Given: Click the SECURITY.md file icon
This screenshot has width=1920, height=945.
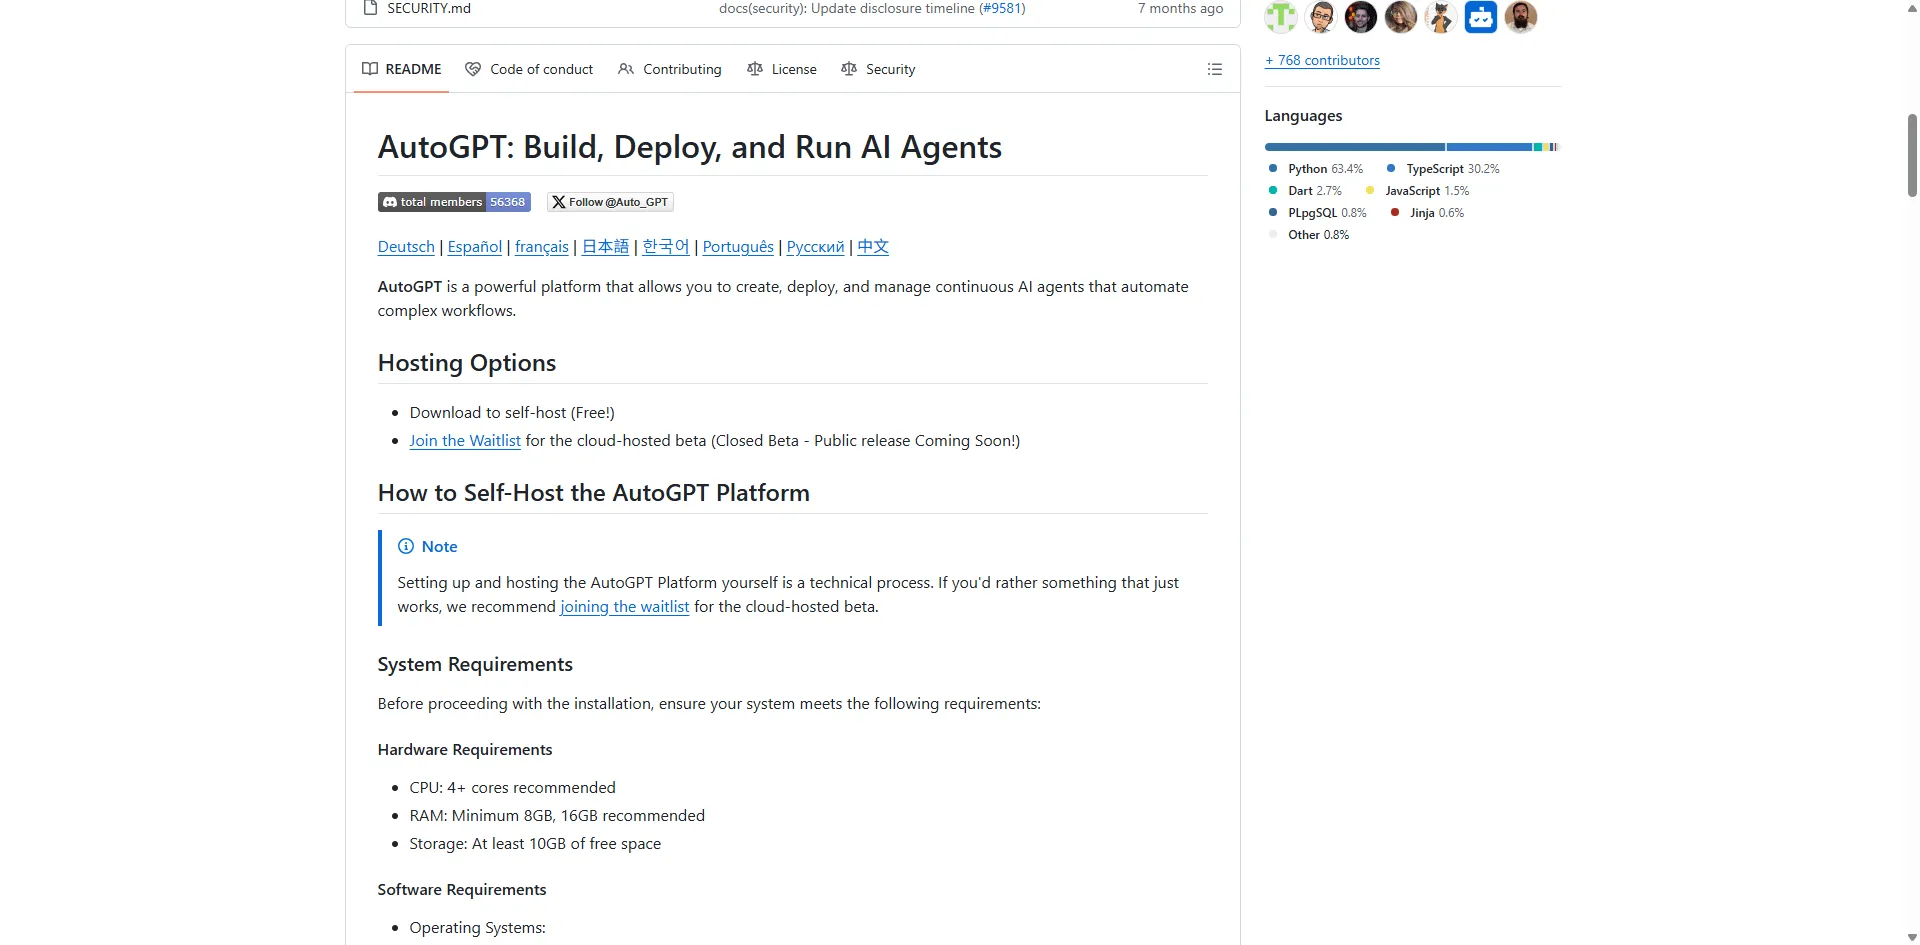Looking at the screenshot, I should click(370, 8).
